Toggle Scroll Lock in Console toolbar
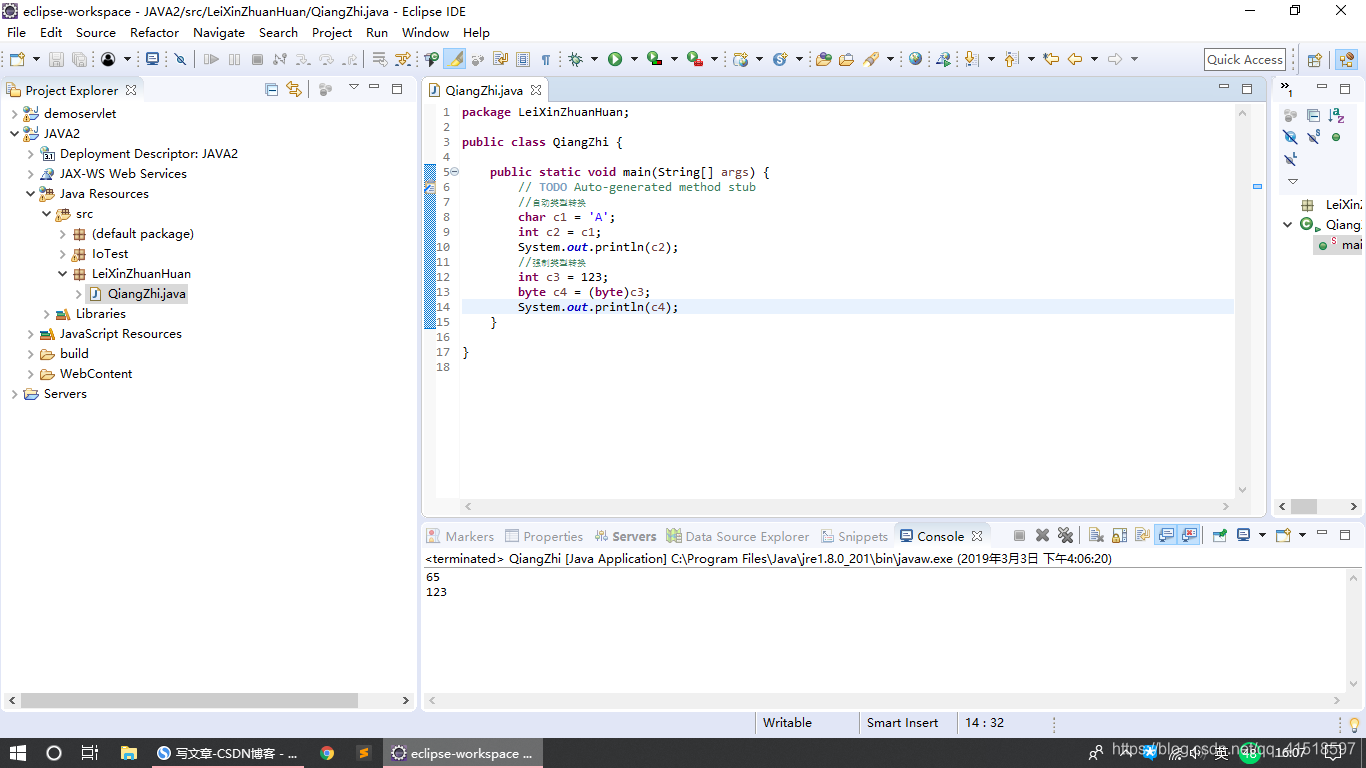Image resolution: width=1366 pixels, height=768 pixels. tap(1119, 536)
